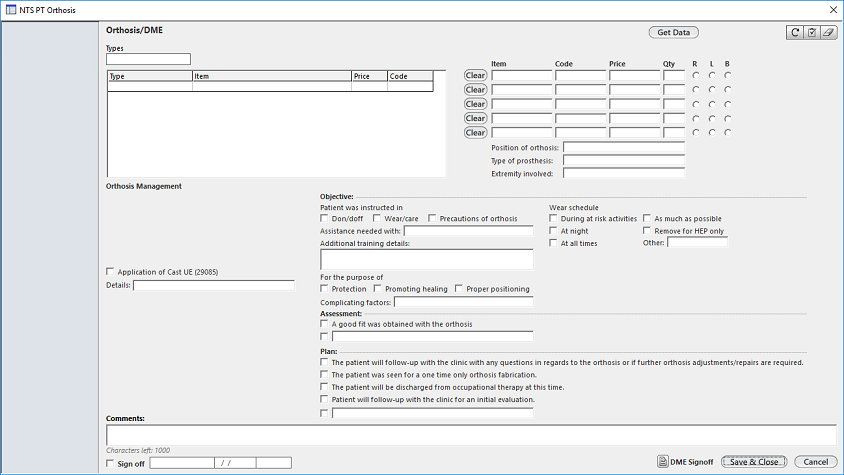
Task: Check the Wear/care checkbox
Action: [x=377, y=218]
